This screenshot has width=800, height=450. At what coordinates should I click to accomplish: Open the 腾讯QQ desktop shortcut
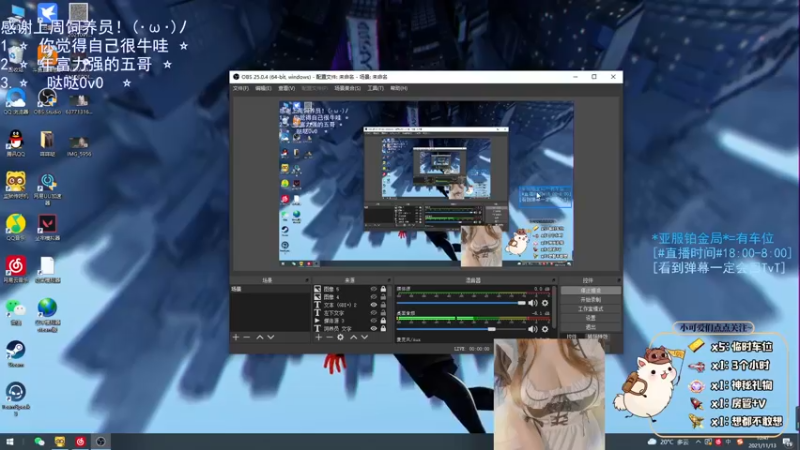coord(16,143)
